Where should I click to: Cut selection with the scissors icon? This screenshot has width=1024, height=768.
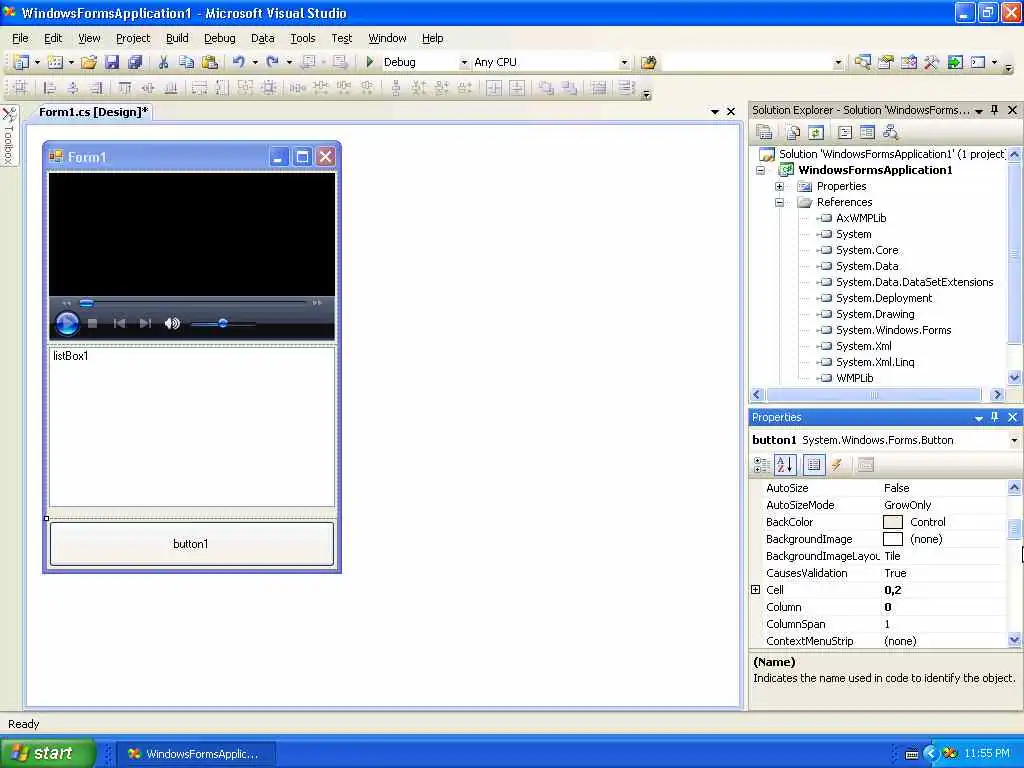point(163,62)
